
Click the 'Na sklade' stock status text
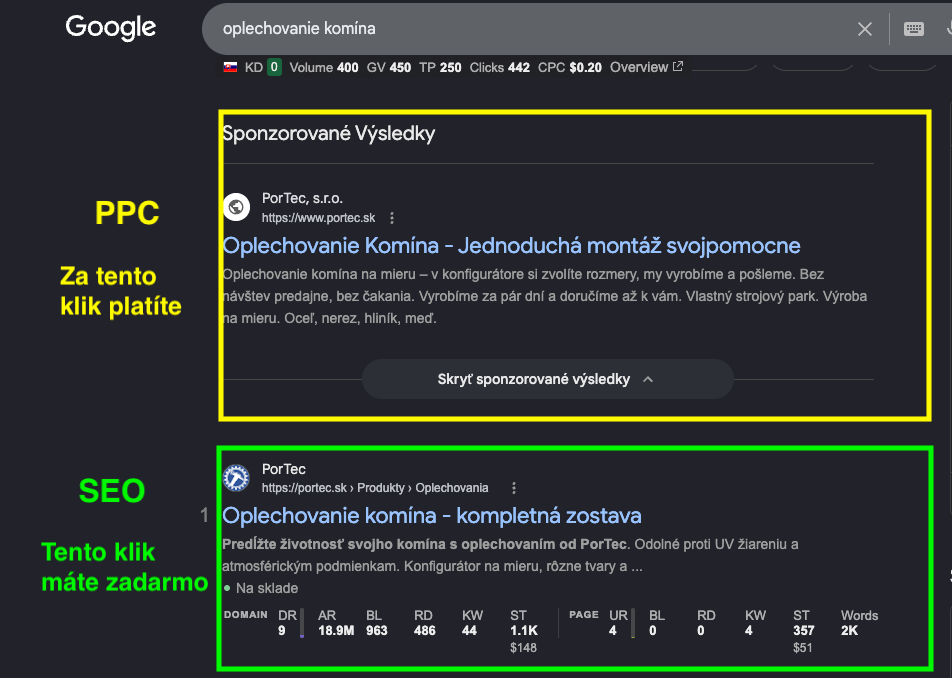tap(267, 588)
